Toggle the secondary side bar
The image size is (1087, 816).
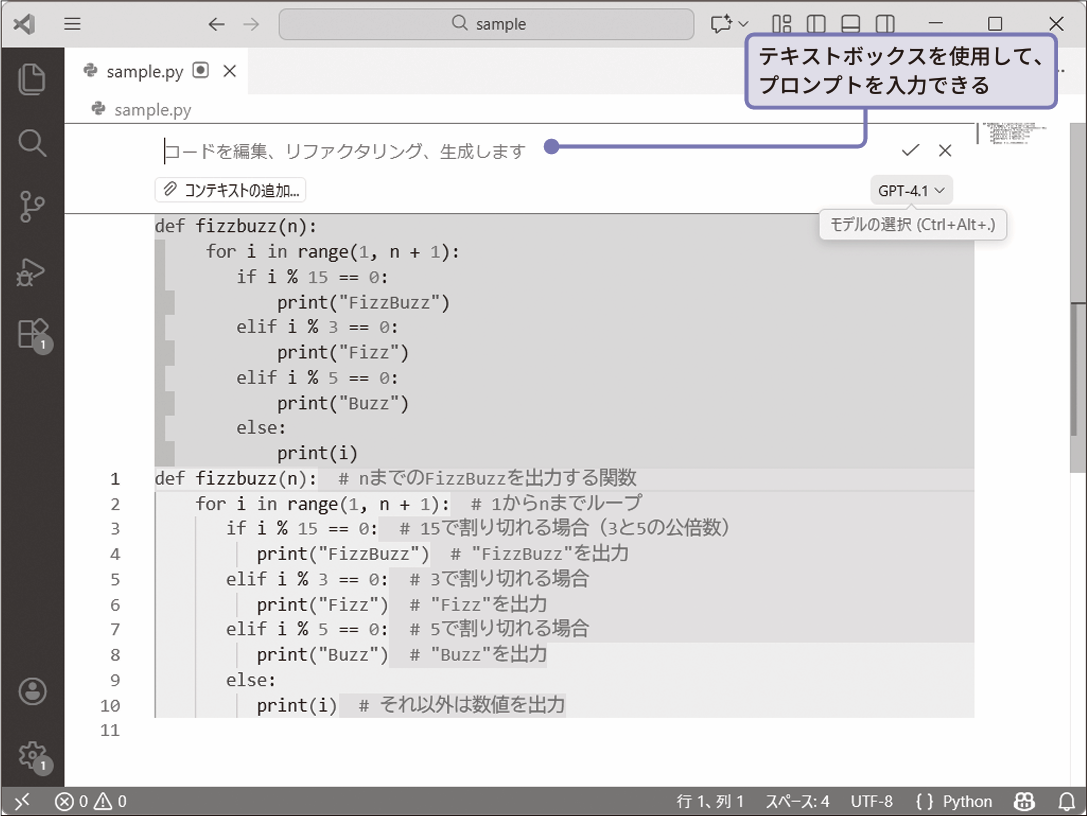[x=885, y=24]
